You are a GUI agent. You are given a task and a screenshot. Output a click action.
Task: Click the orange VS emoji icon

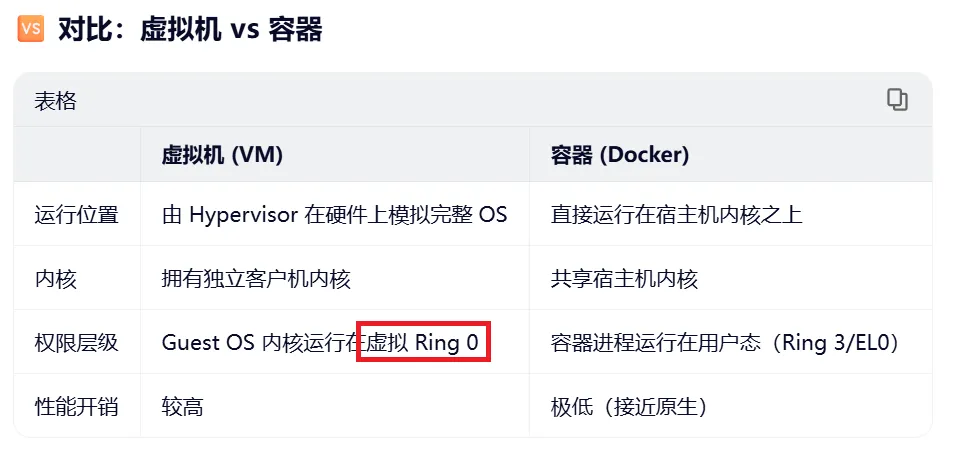click(x=31, y=29)
